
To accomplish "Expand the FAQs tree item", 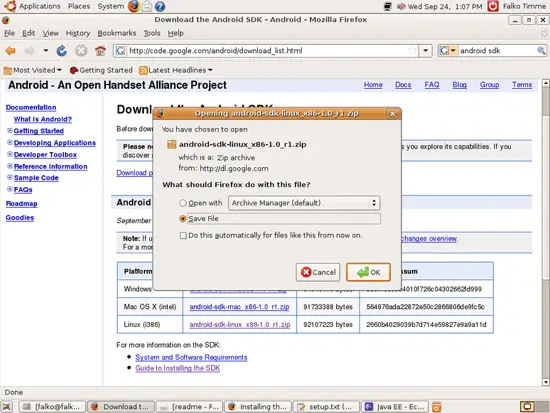I will tap(10, 189).
